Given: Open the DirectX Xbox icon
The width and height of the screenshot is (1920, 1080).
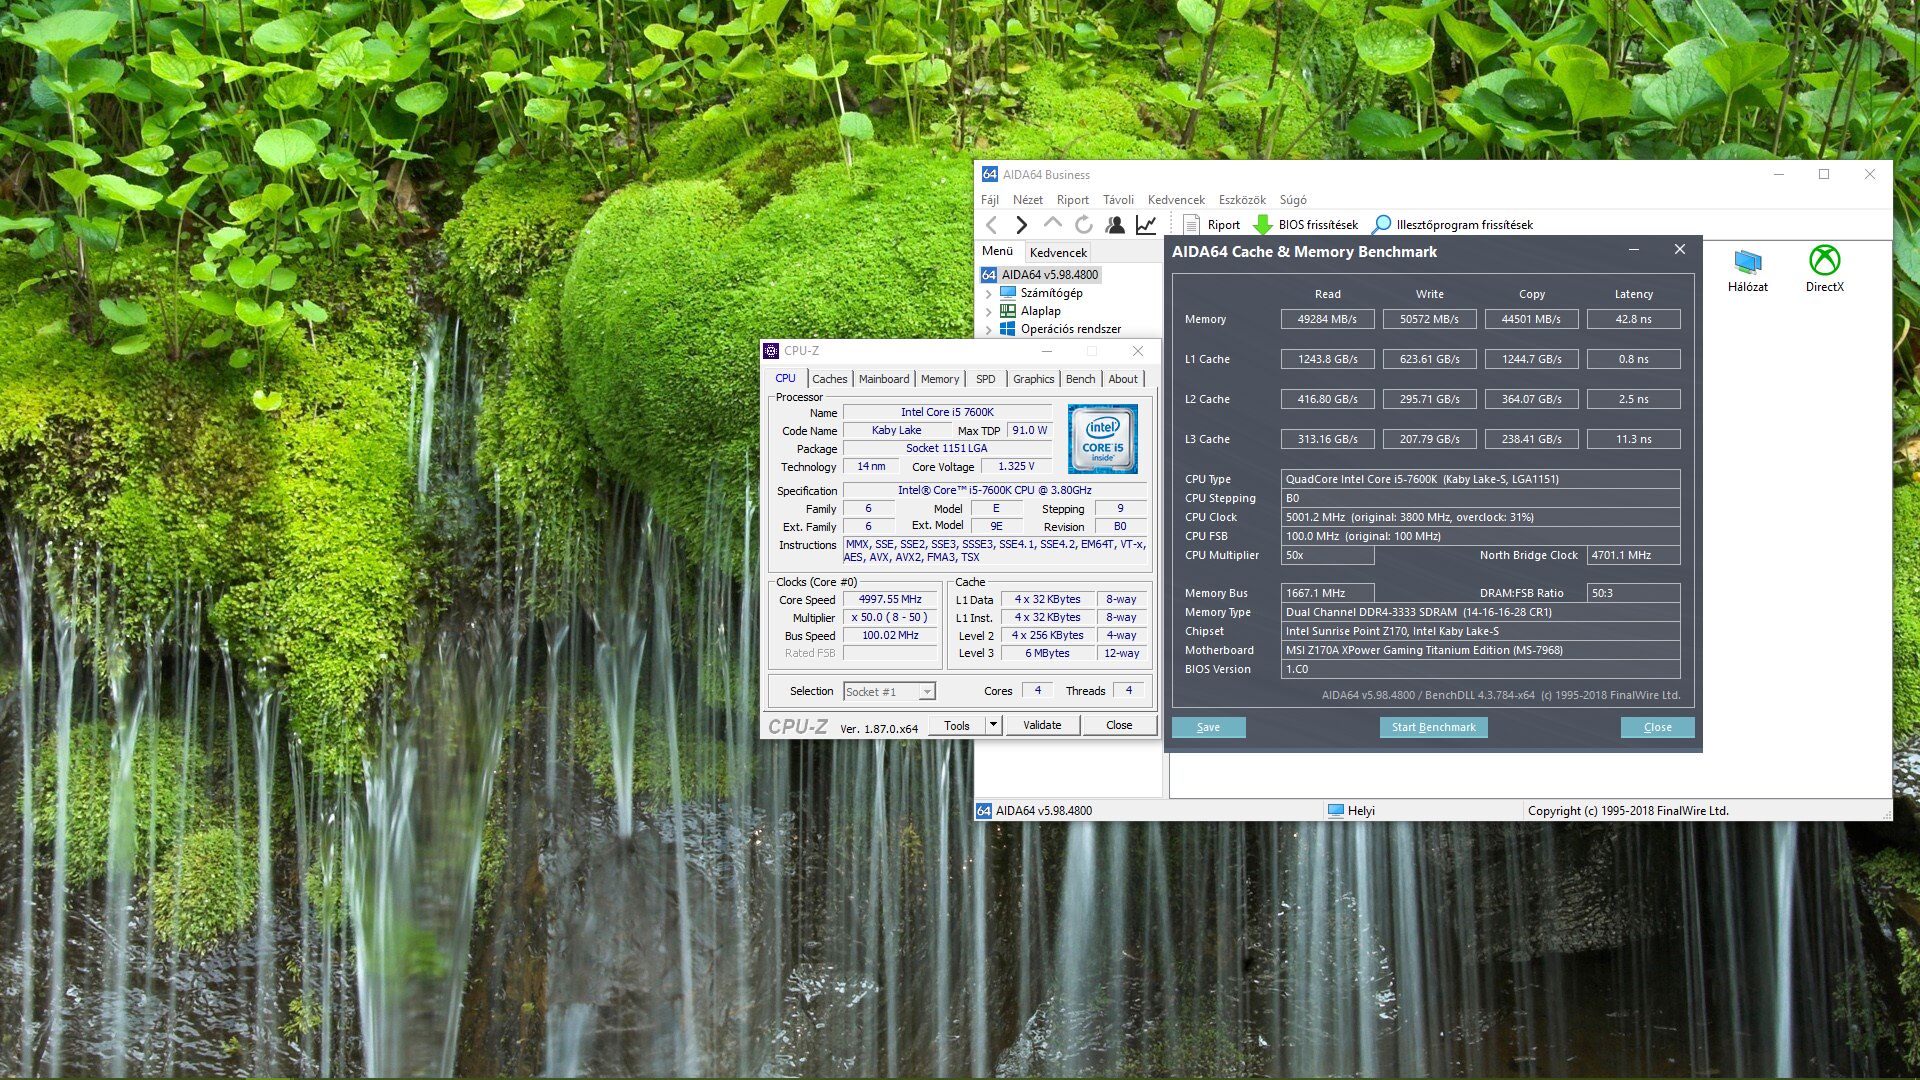Looking at the screenshot, I should pos(1824,262).
